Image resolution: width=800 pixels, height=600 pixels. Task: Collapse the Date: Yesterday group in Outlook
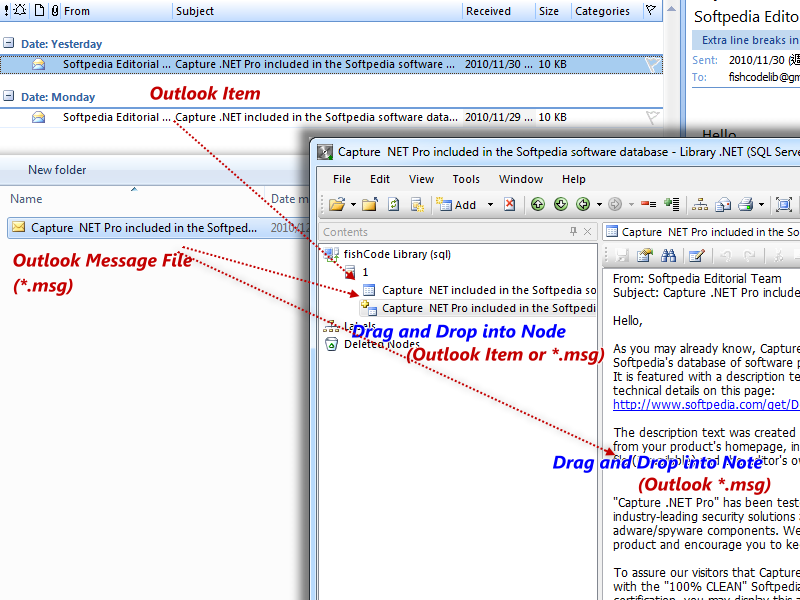(7, 44)
